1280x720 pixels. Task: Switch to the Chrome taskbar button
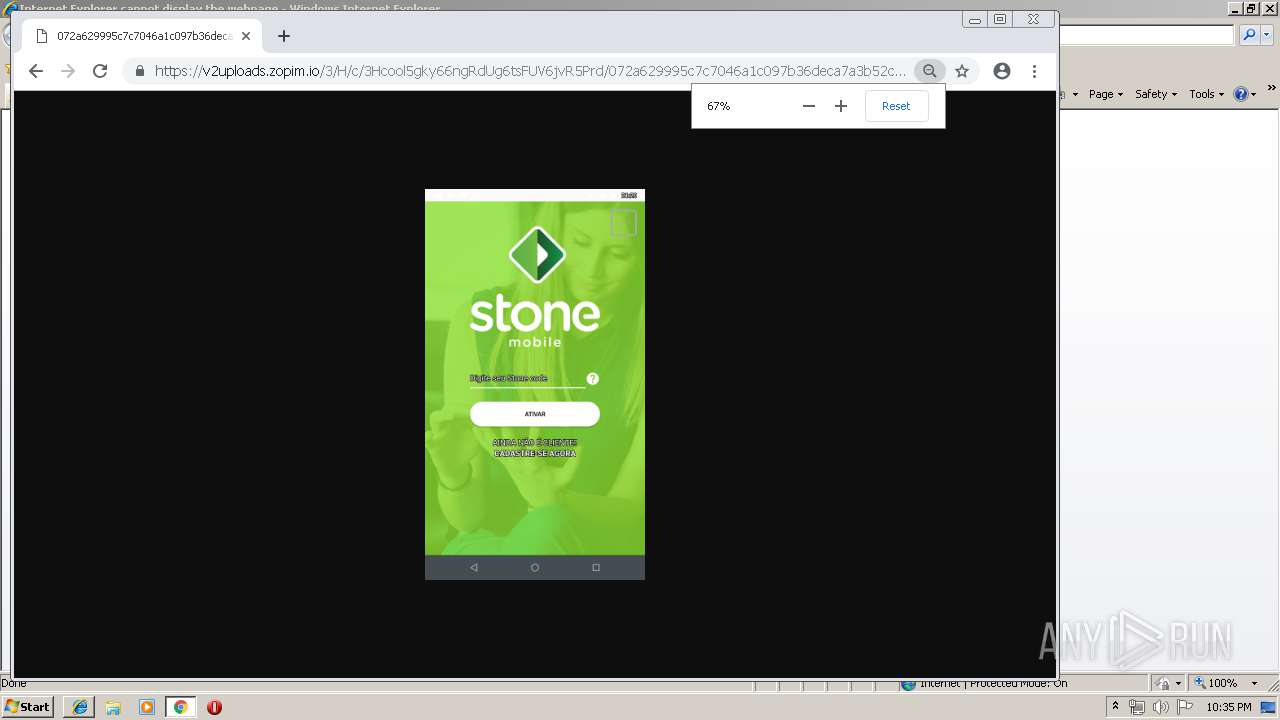tap(181, 707)
